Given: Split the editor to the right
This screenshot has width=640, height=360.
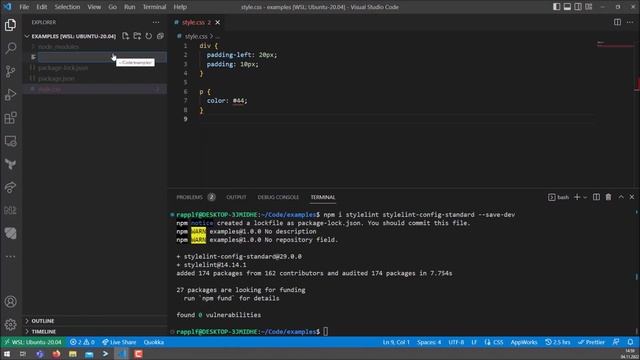Looking at the screenshot, I should [x=617, y=22].
